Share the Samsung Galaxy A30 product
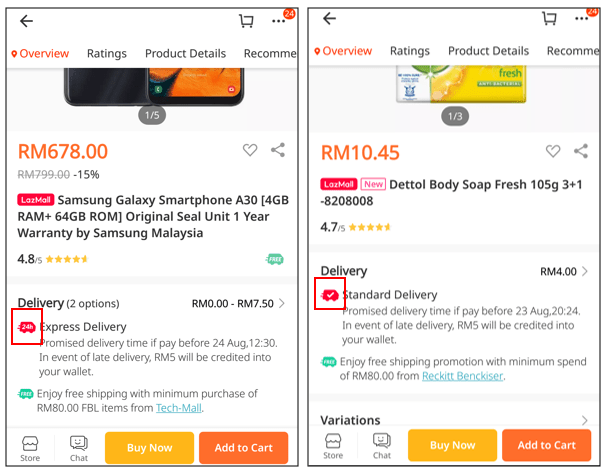The height and width of the screenshot is (475, 608). click(x=278, y=150)
